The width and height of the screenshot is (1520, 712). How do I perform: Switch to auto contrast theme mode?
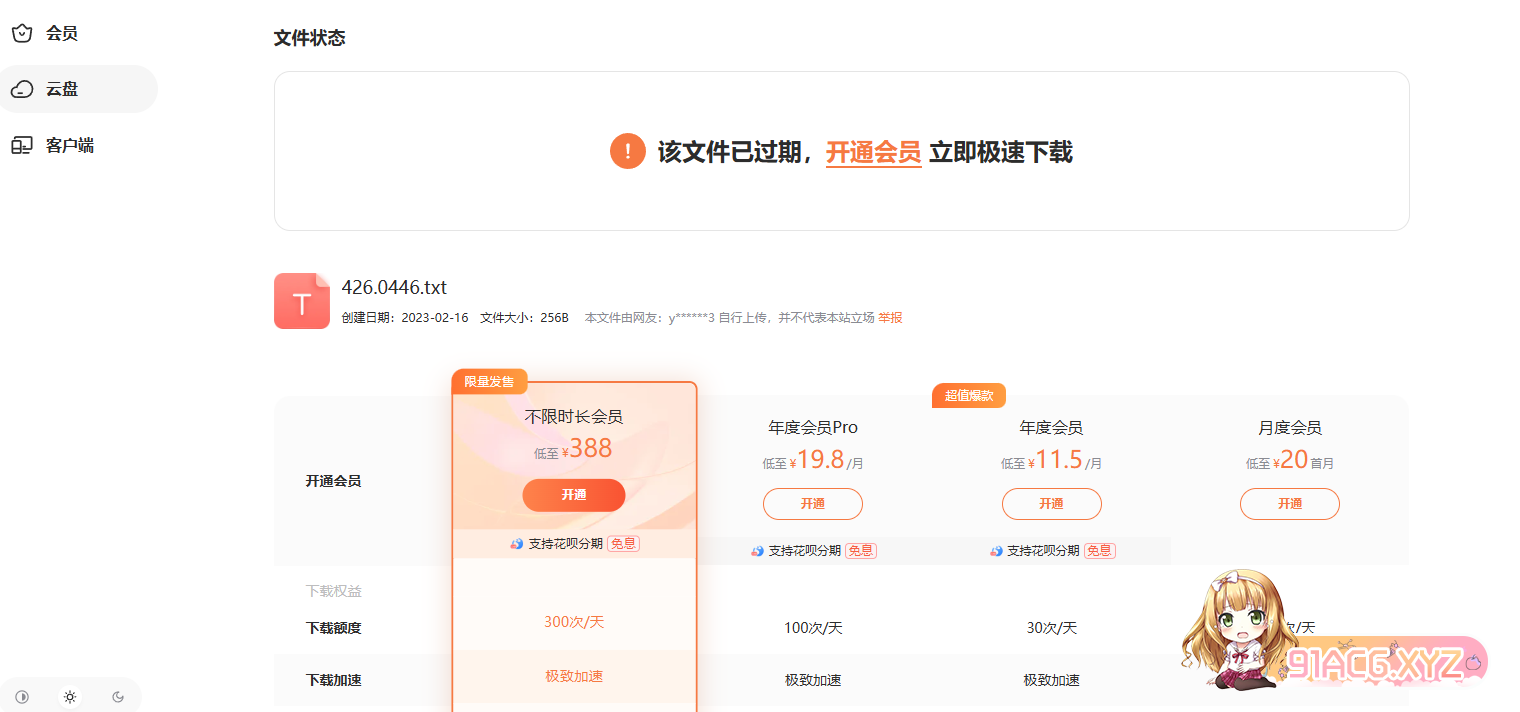(22, 697)
